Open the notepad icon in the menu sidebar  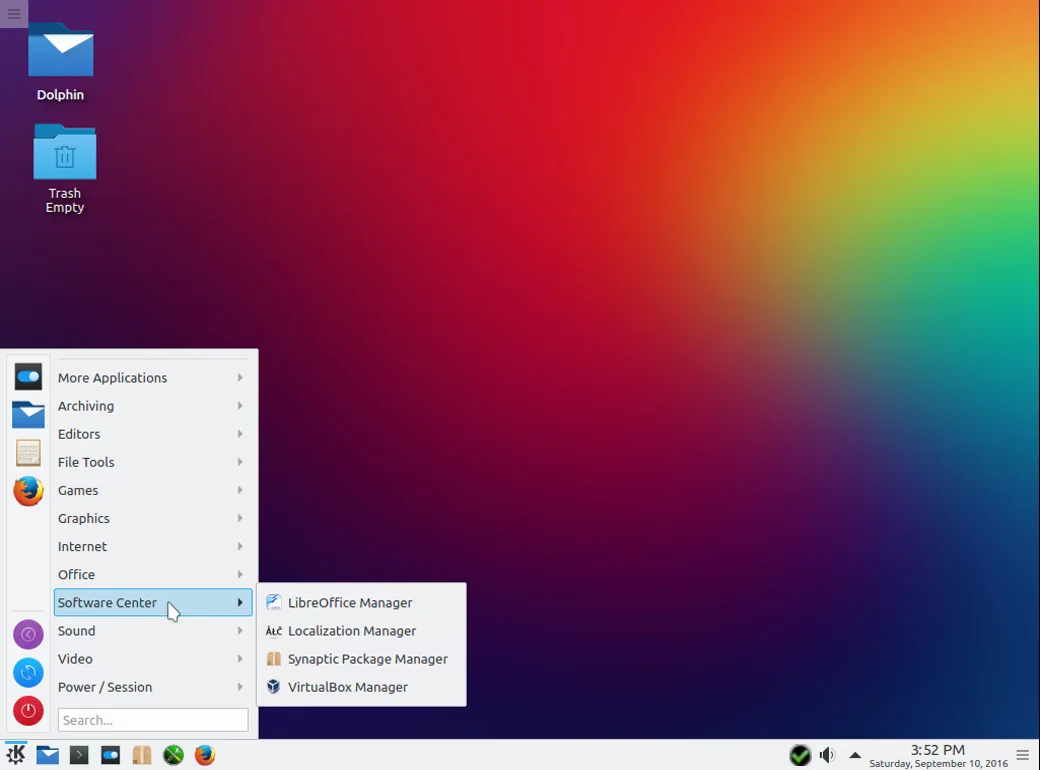[28, 453]
